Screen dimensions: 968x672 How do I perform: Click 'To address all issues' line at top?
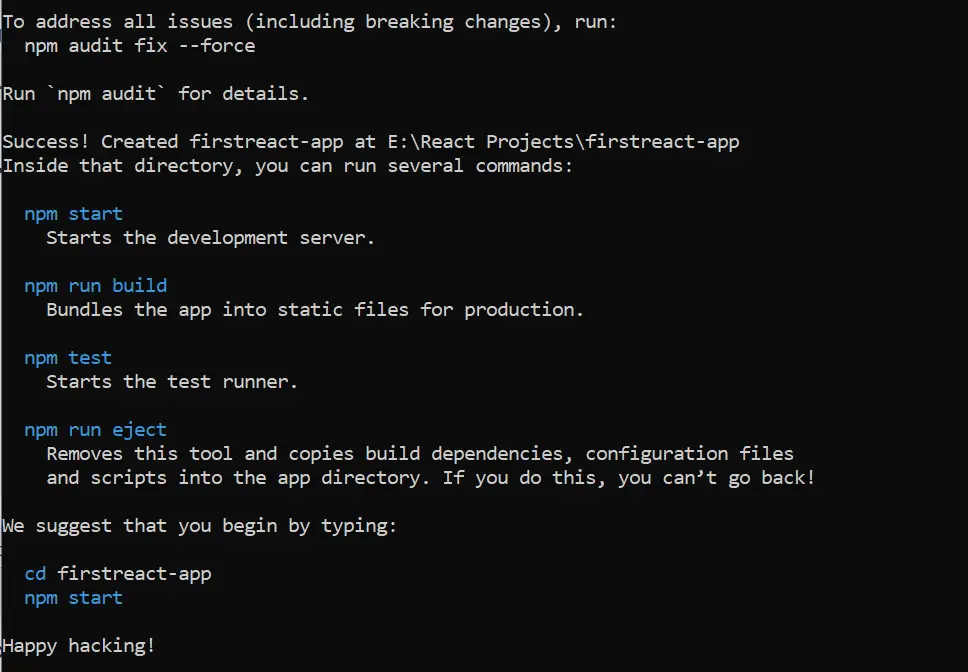coord(309,22)
